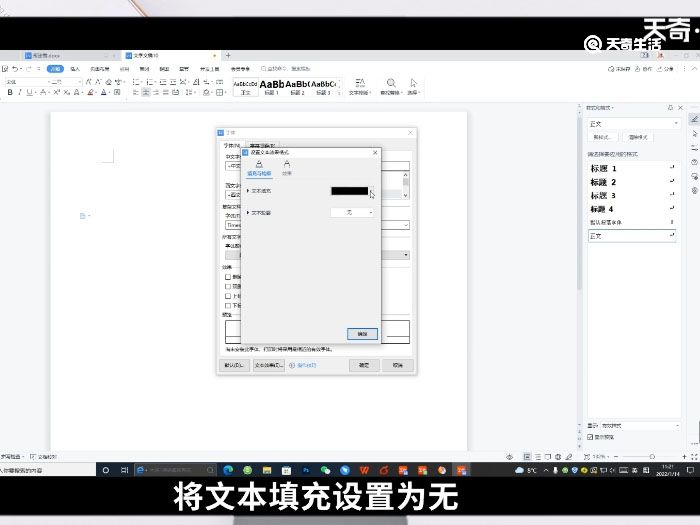Click the select cursor tool in the ribbon

[x=413, y=83]
